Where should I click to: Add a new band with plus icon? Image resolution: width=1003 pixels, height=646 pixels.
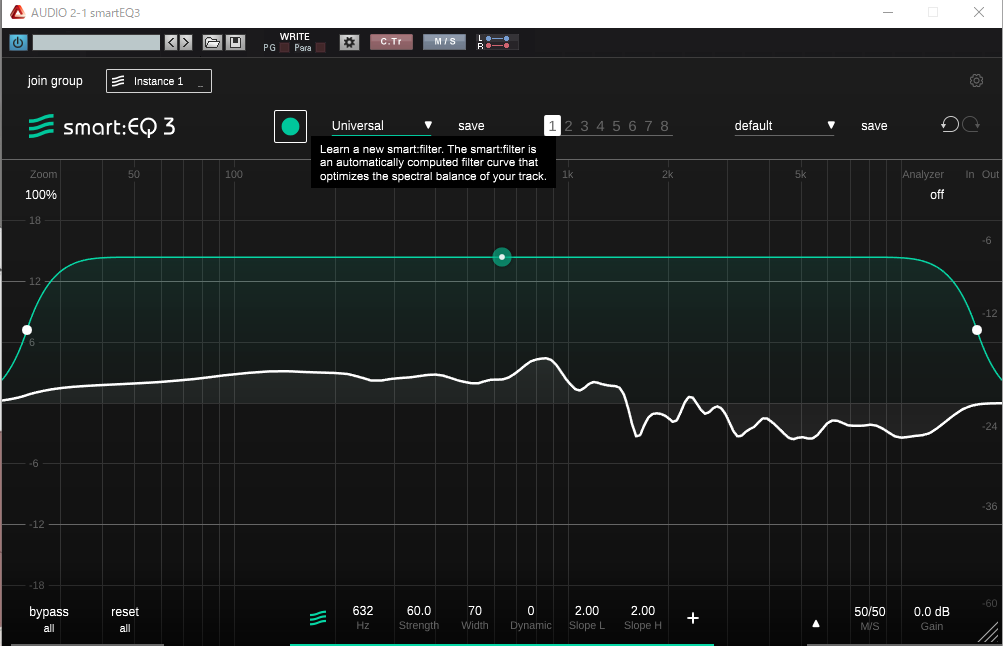pos(693,618)
